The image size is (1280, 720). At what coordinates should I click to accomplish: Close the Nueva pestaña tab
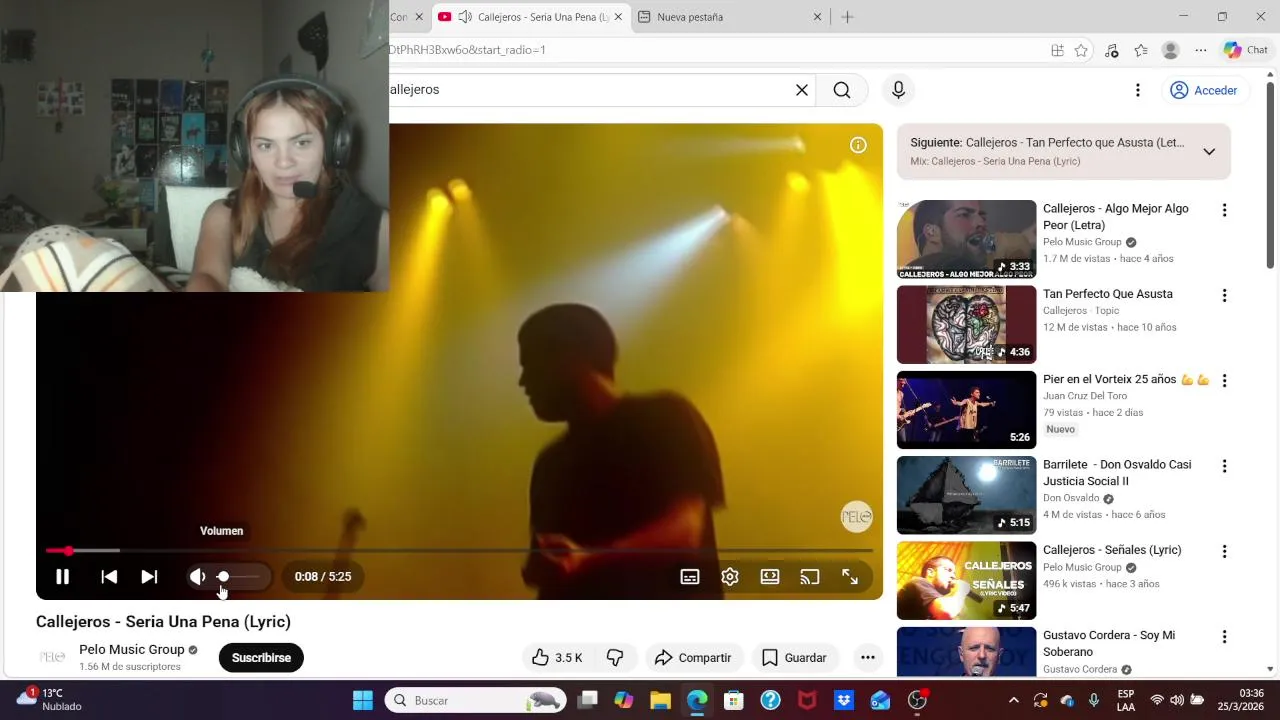click(x=817, y=17)
